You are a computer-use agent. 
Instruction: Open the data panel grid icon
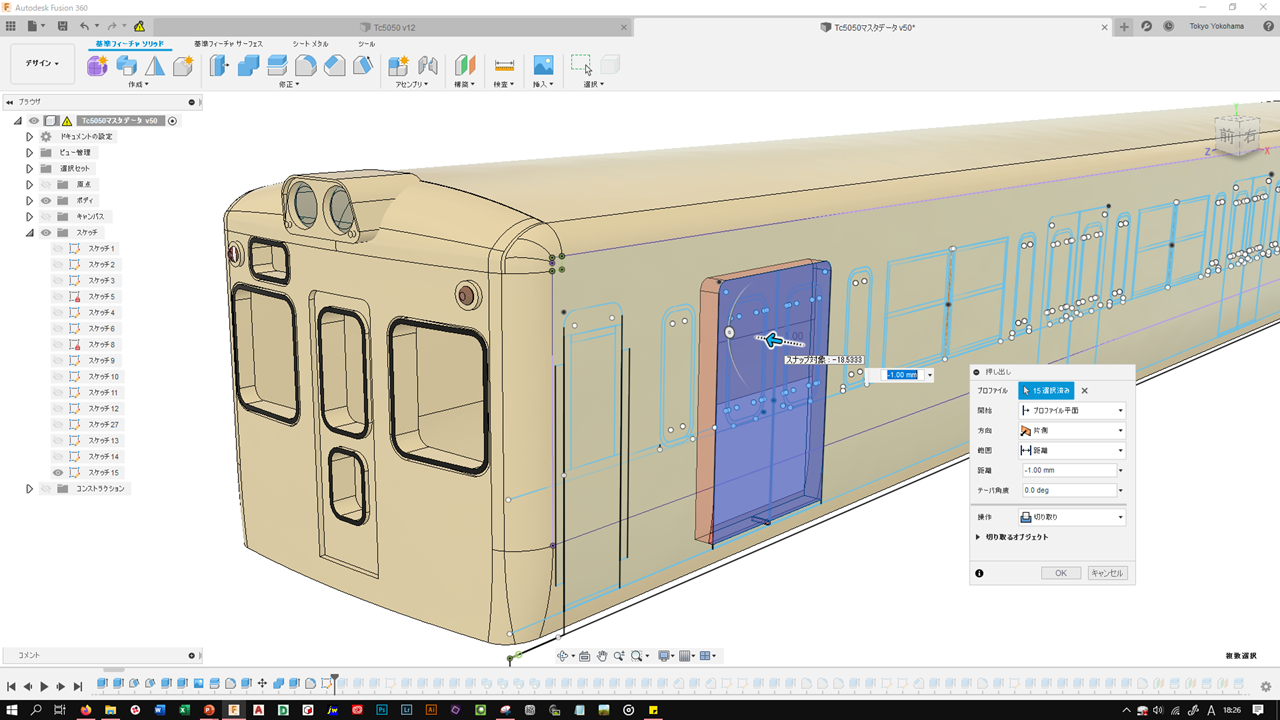pyautogui.click(x=11, y=26)
